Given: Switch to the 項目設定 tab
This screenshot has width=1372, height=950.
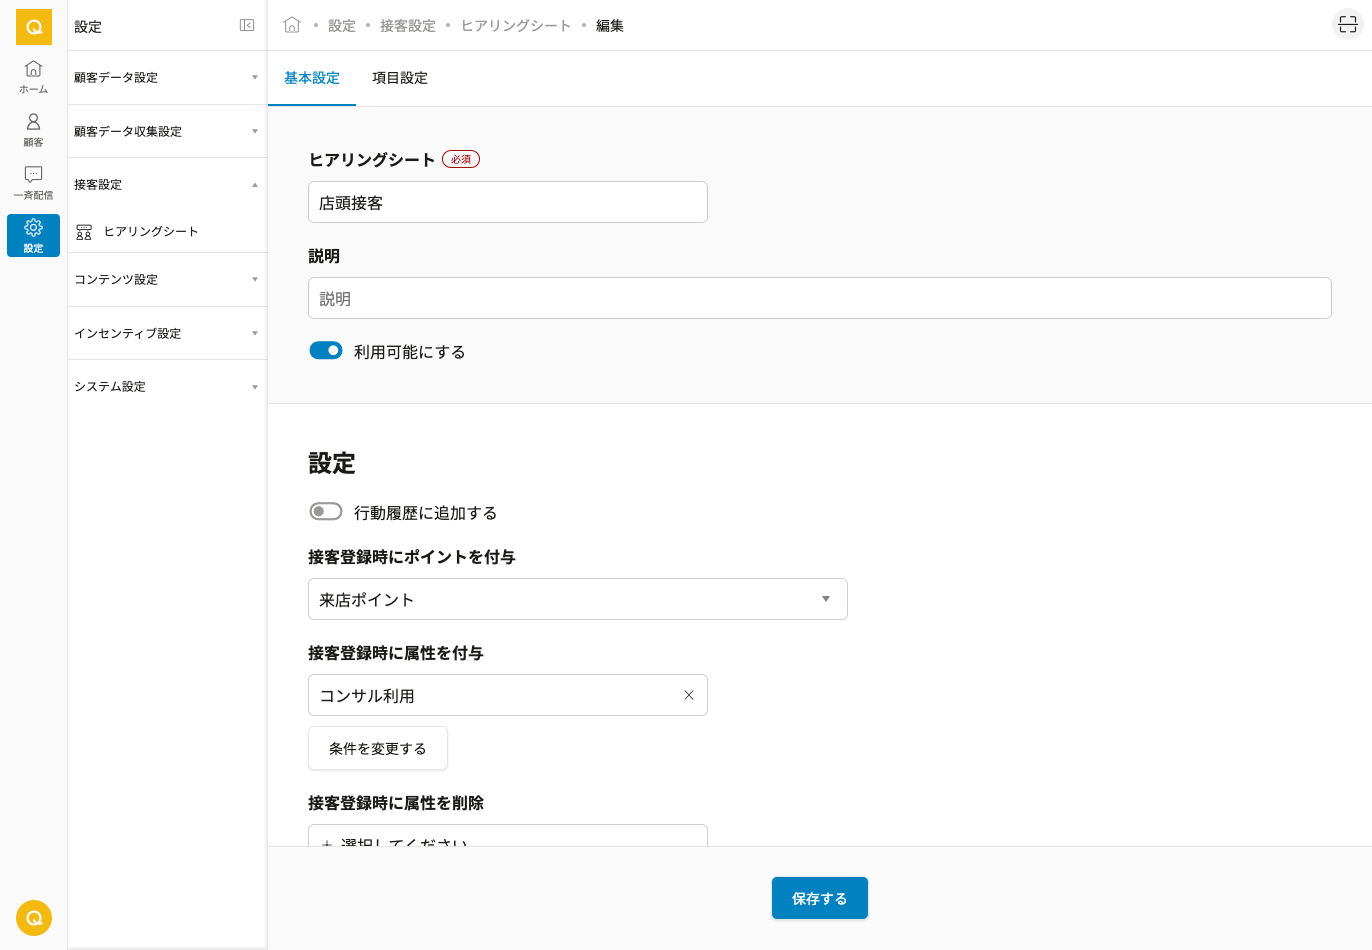Looking at the screenshot, I should point(400,78).
